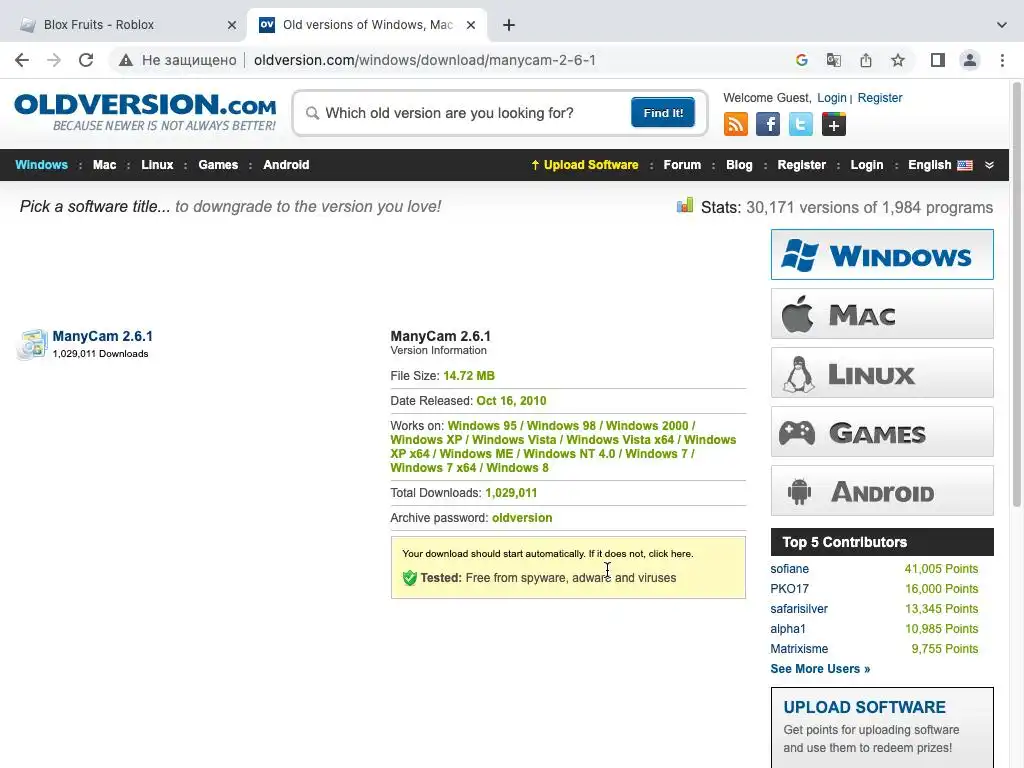
Task: Open the Chrome profile avatar
Action: point(970,60)
